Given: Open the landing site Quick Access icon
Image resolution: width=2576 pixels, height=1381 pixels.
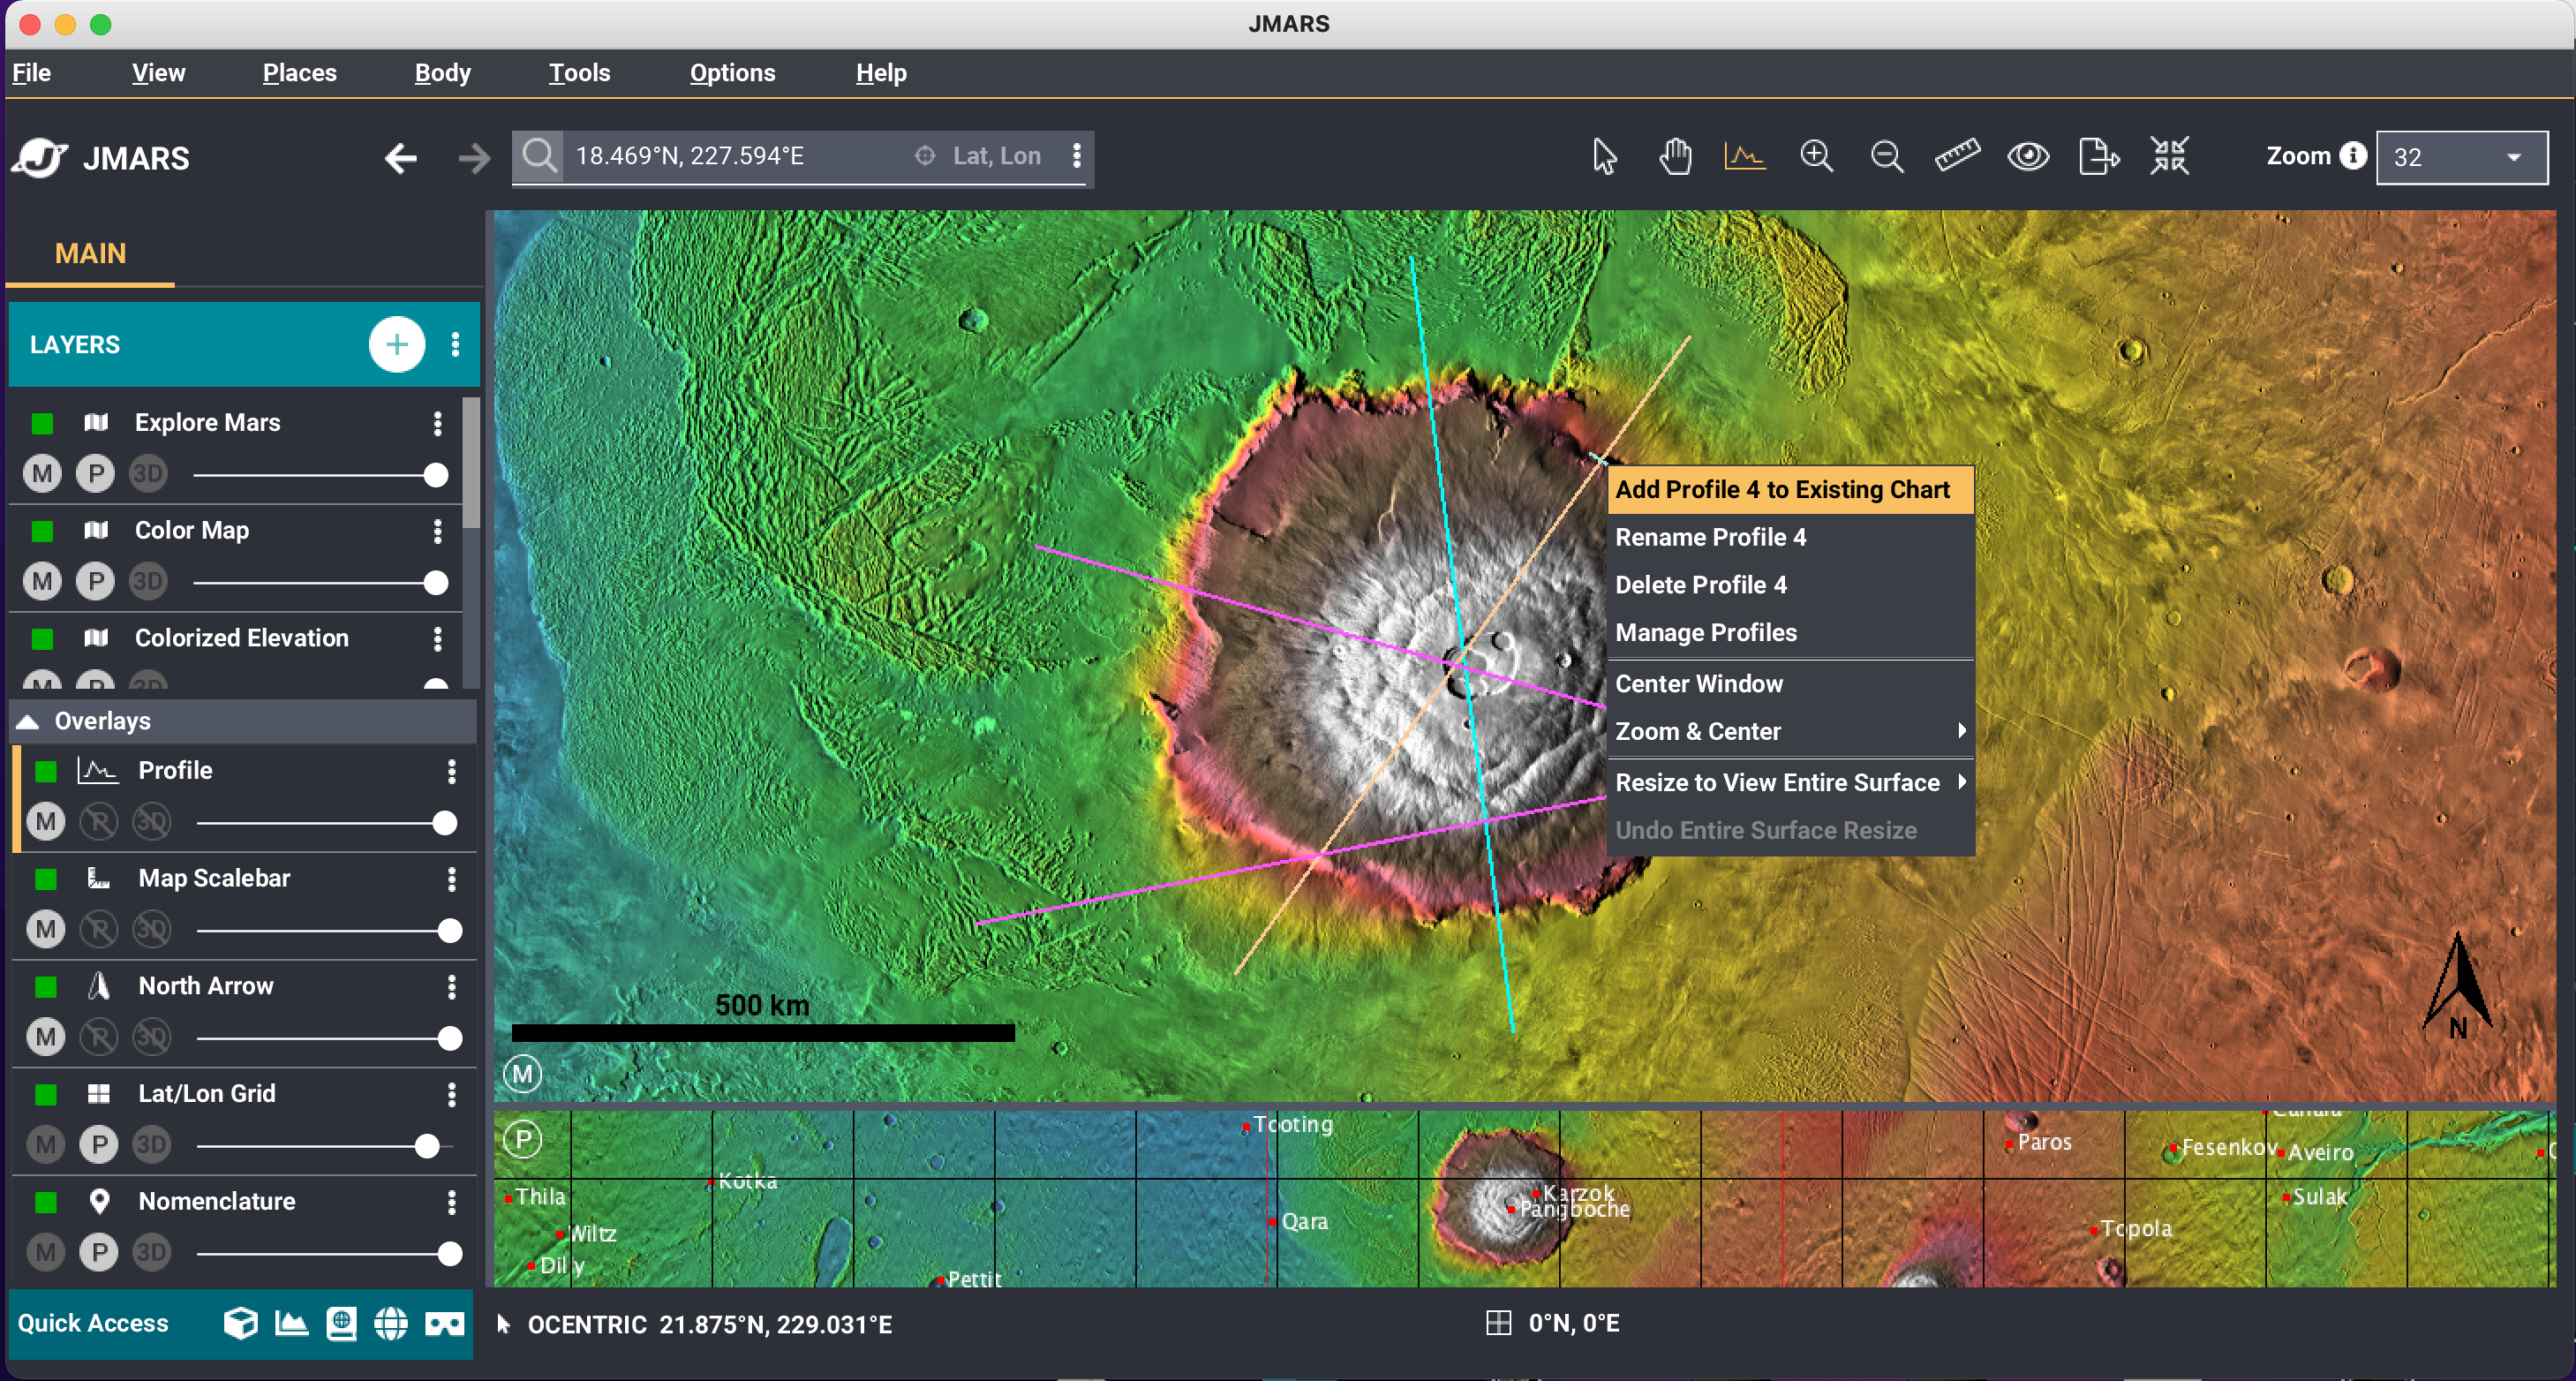Looking at the screenshot, I should pos(341,1324).
